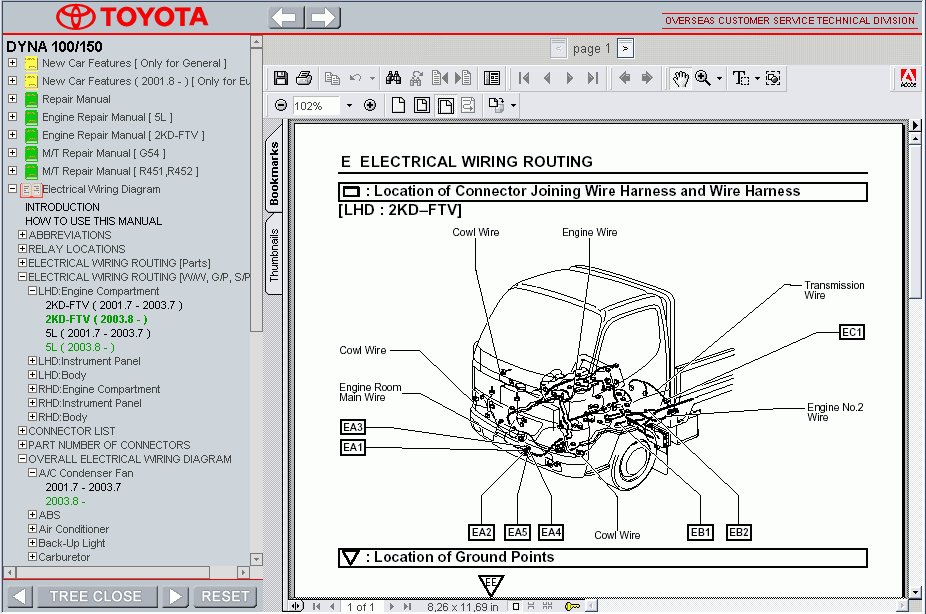The width and height of the screenshot is (926, 614).
Task: Open HOW TO USE THIS MANUAL entry
Action: tap(93, 221)
